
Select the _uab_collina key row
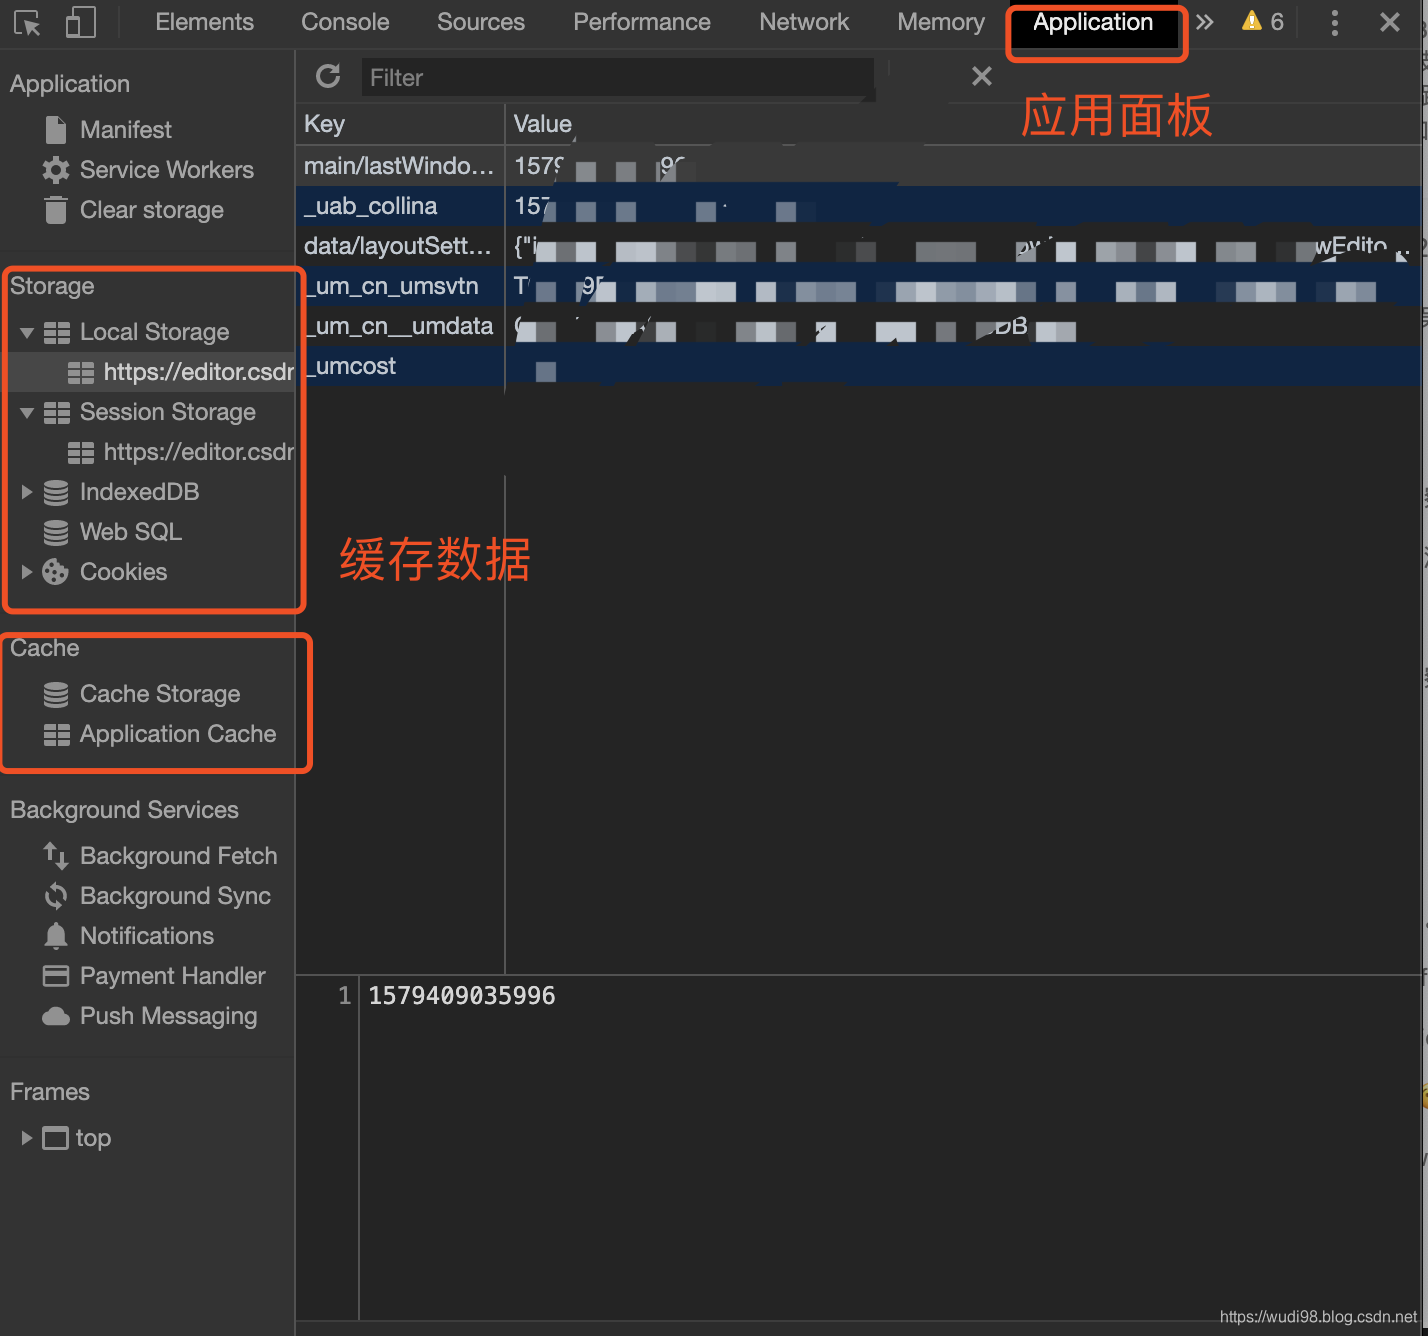(858, 206)
